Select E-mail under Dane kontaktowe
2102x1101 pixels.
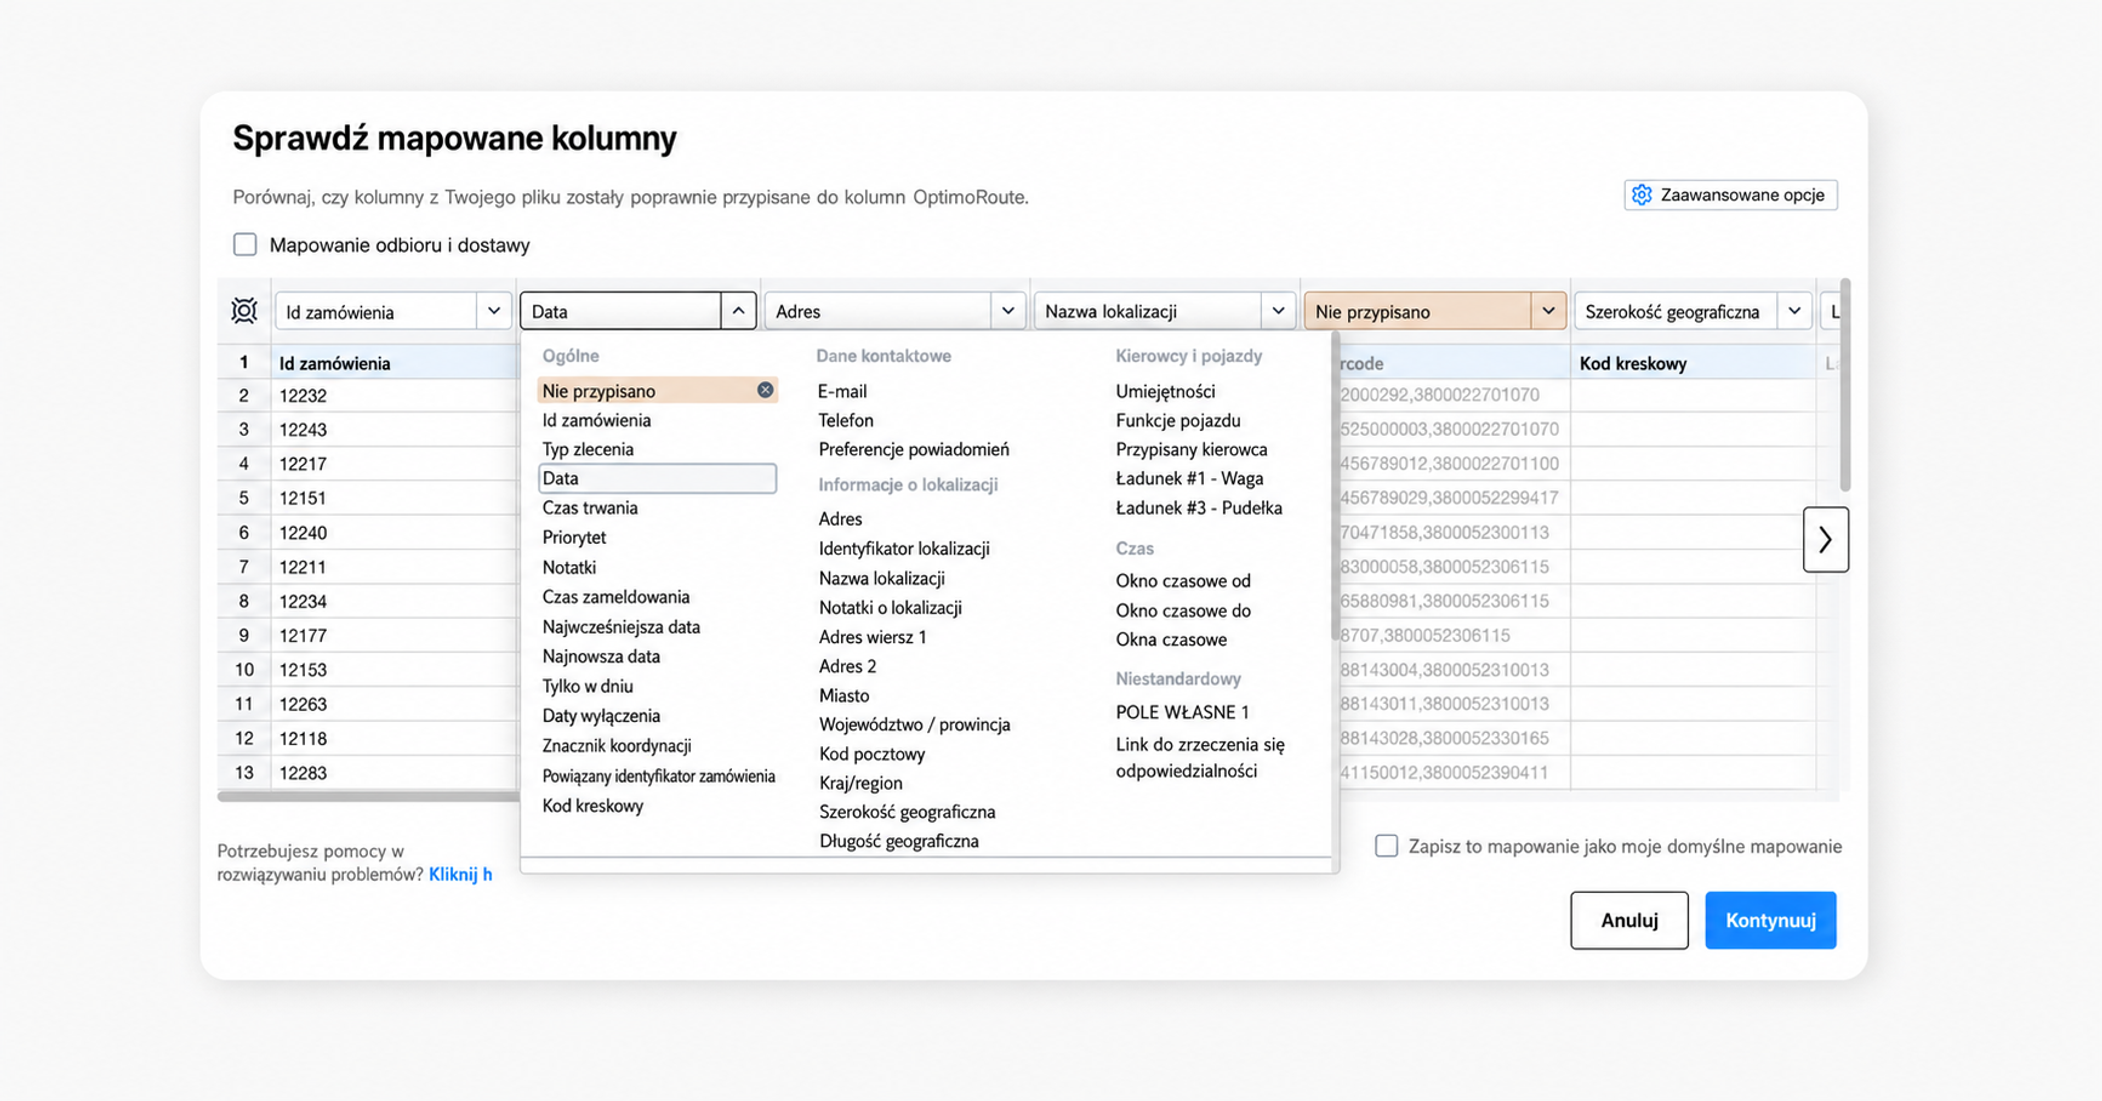pyautogui.click(x=842, y=391)
